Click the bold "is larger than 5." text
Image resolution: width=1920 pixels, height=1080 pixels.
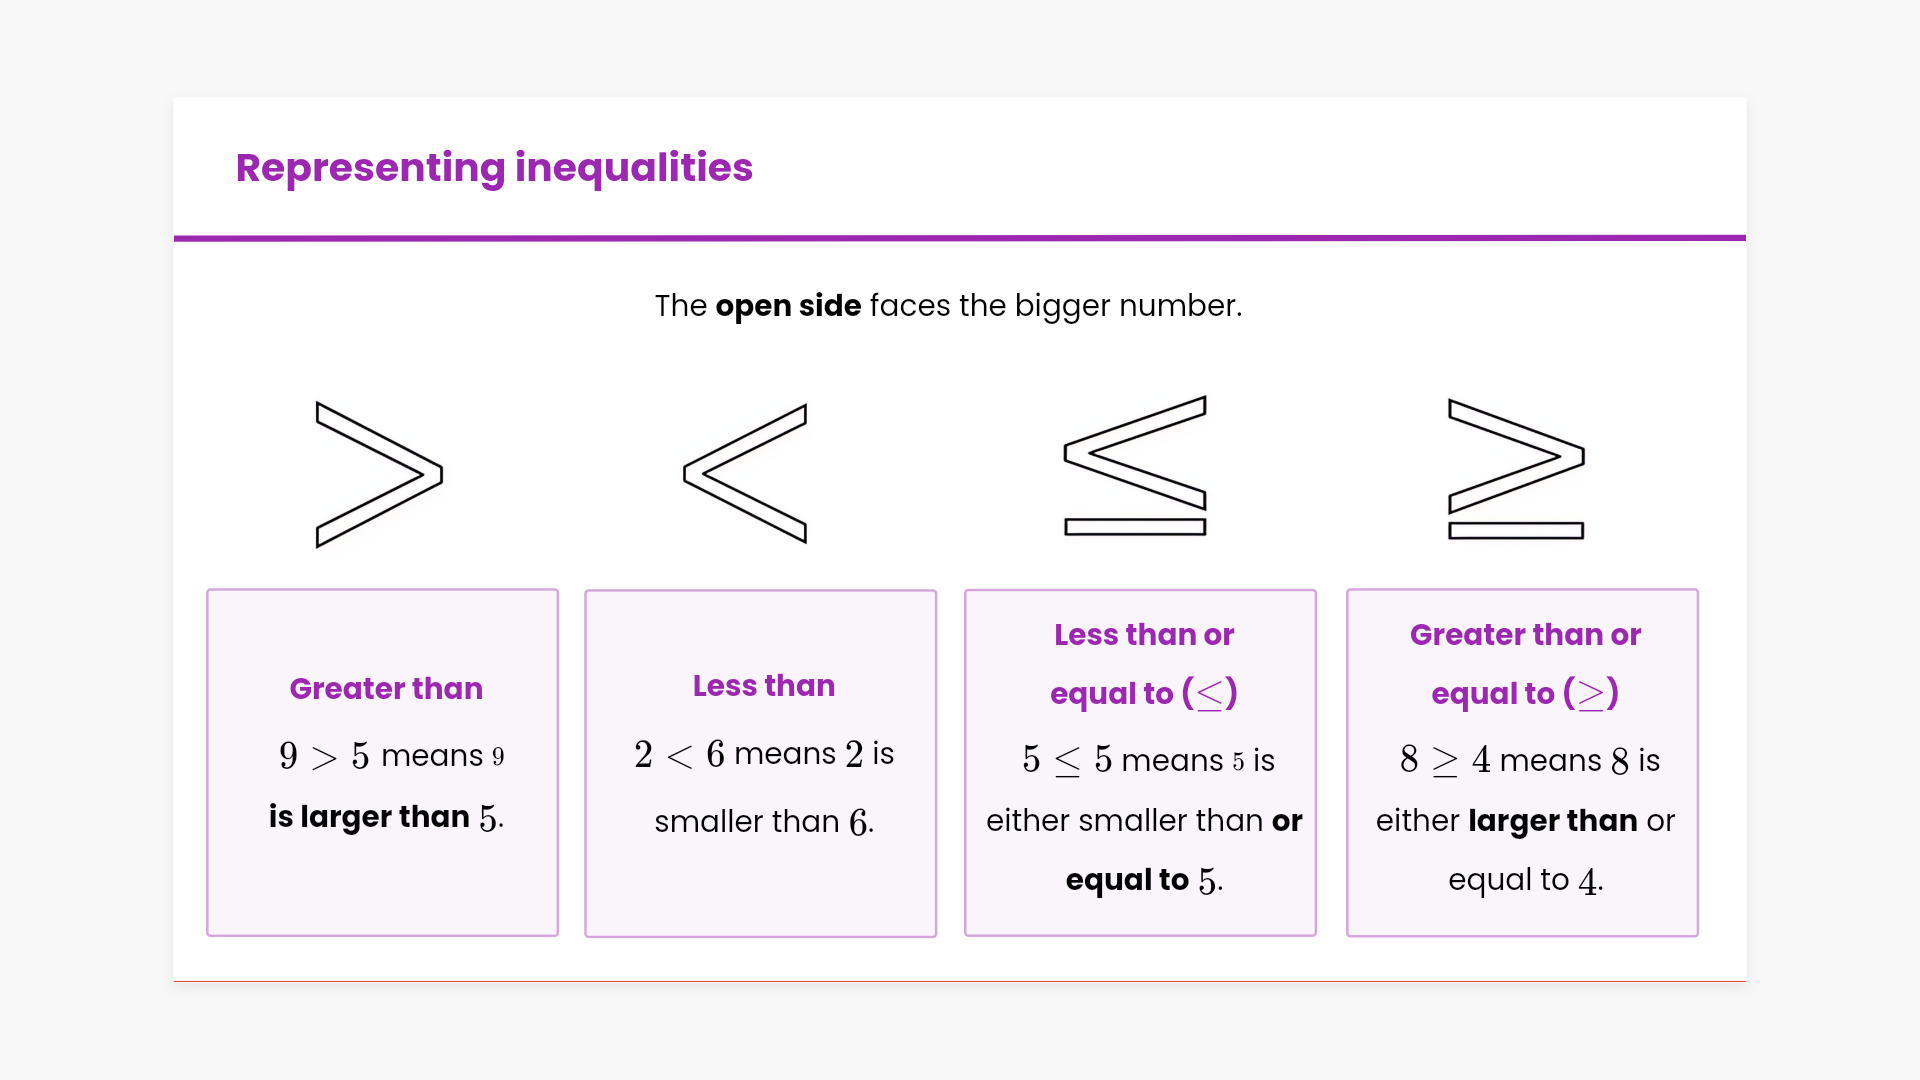tap(386, 817)
